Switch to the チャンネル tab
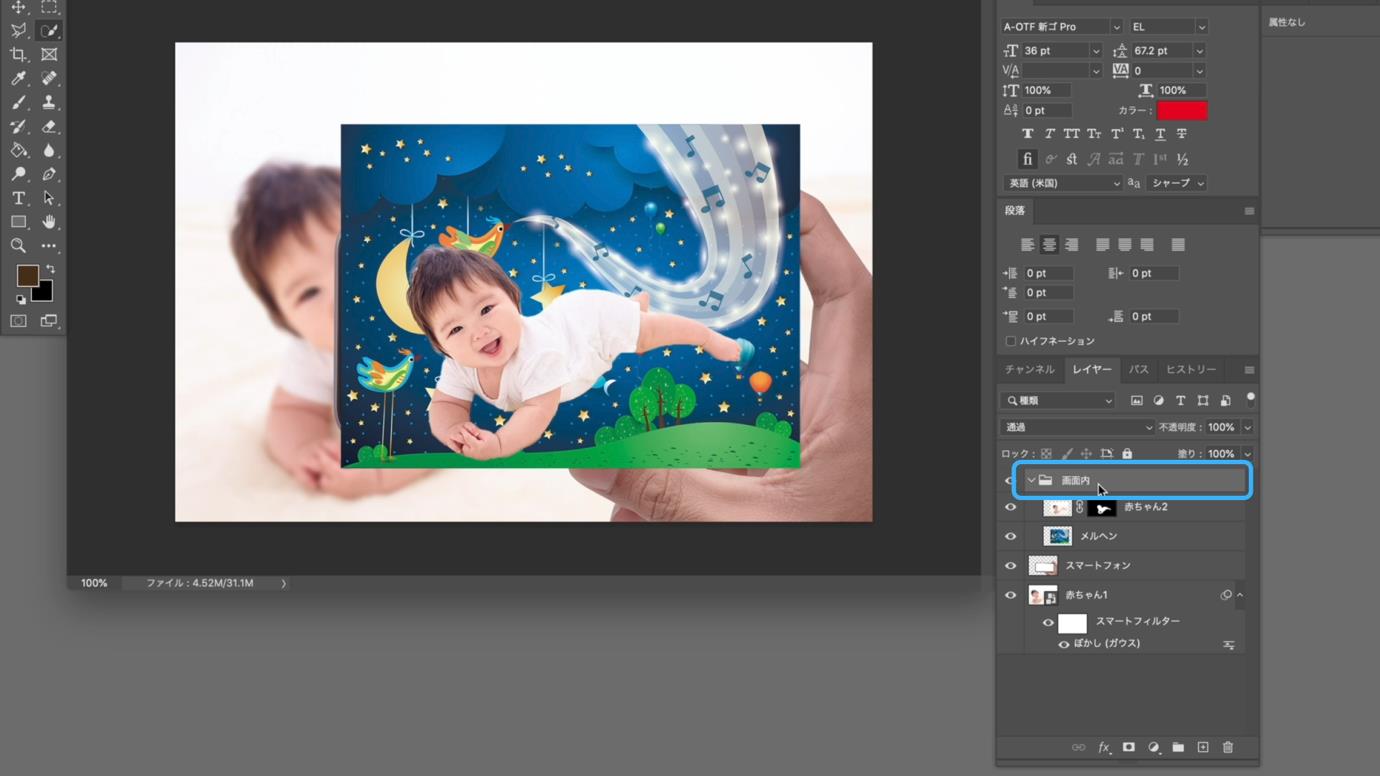 coord(1030,370)
